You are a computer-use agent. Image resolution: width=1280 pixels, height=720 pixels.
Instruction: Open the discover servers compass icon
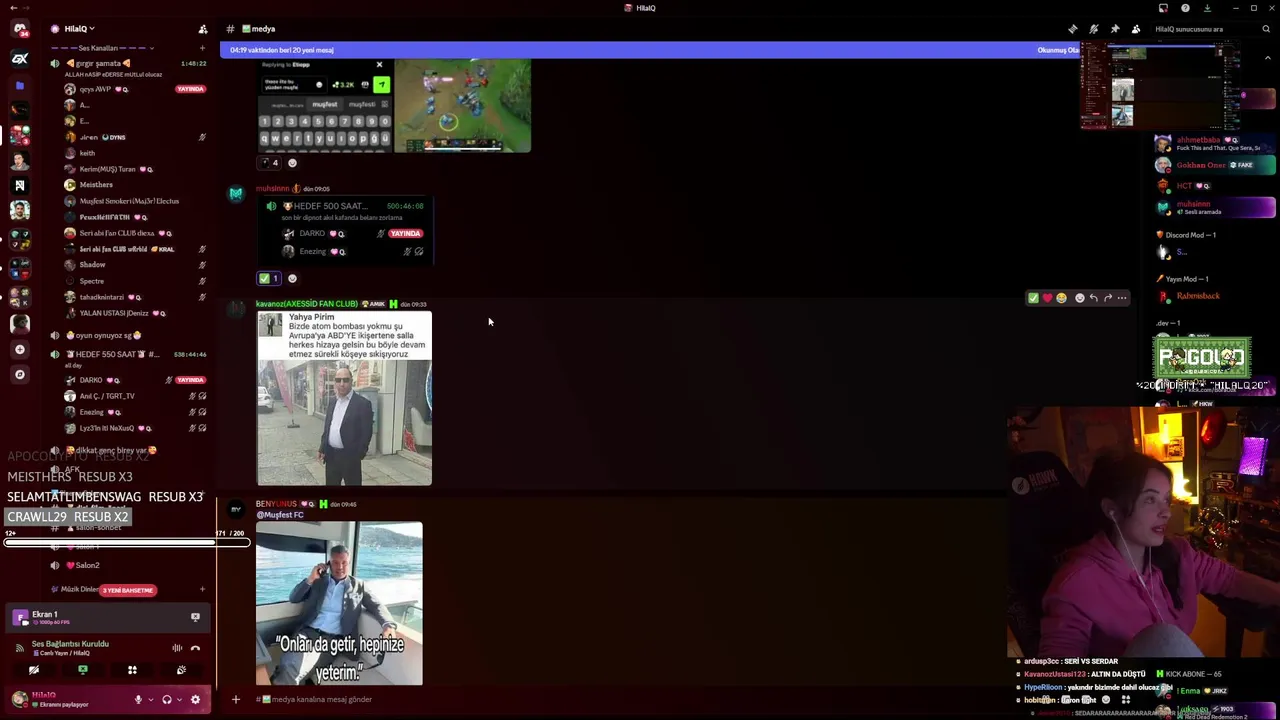click(x=20, y=374)
